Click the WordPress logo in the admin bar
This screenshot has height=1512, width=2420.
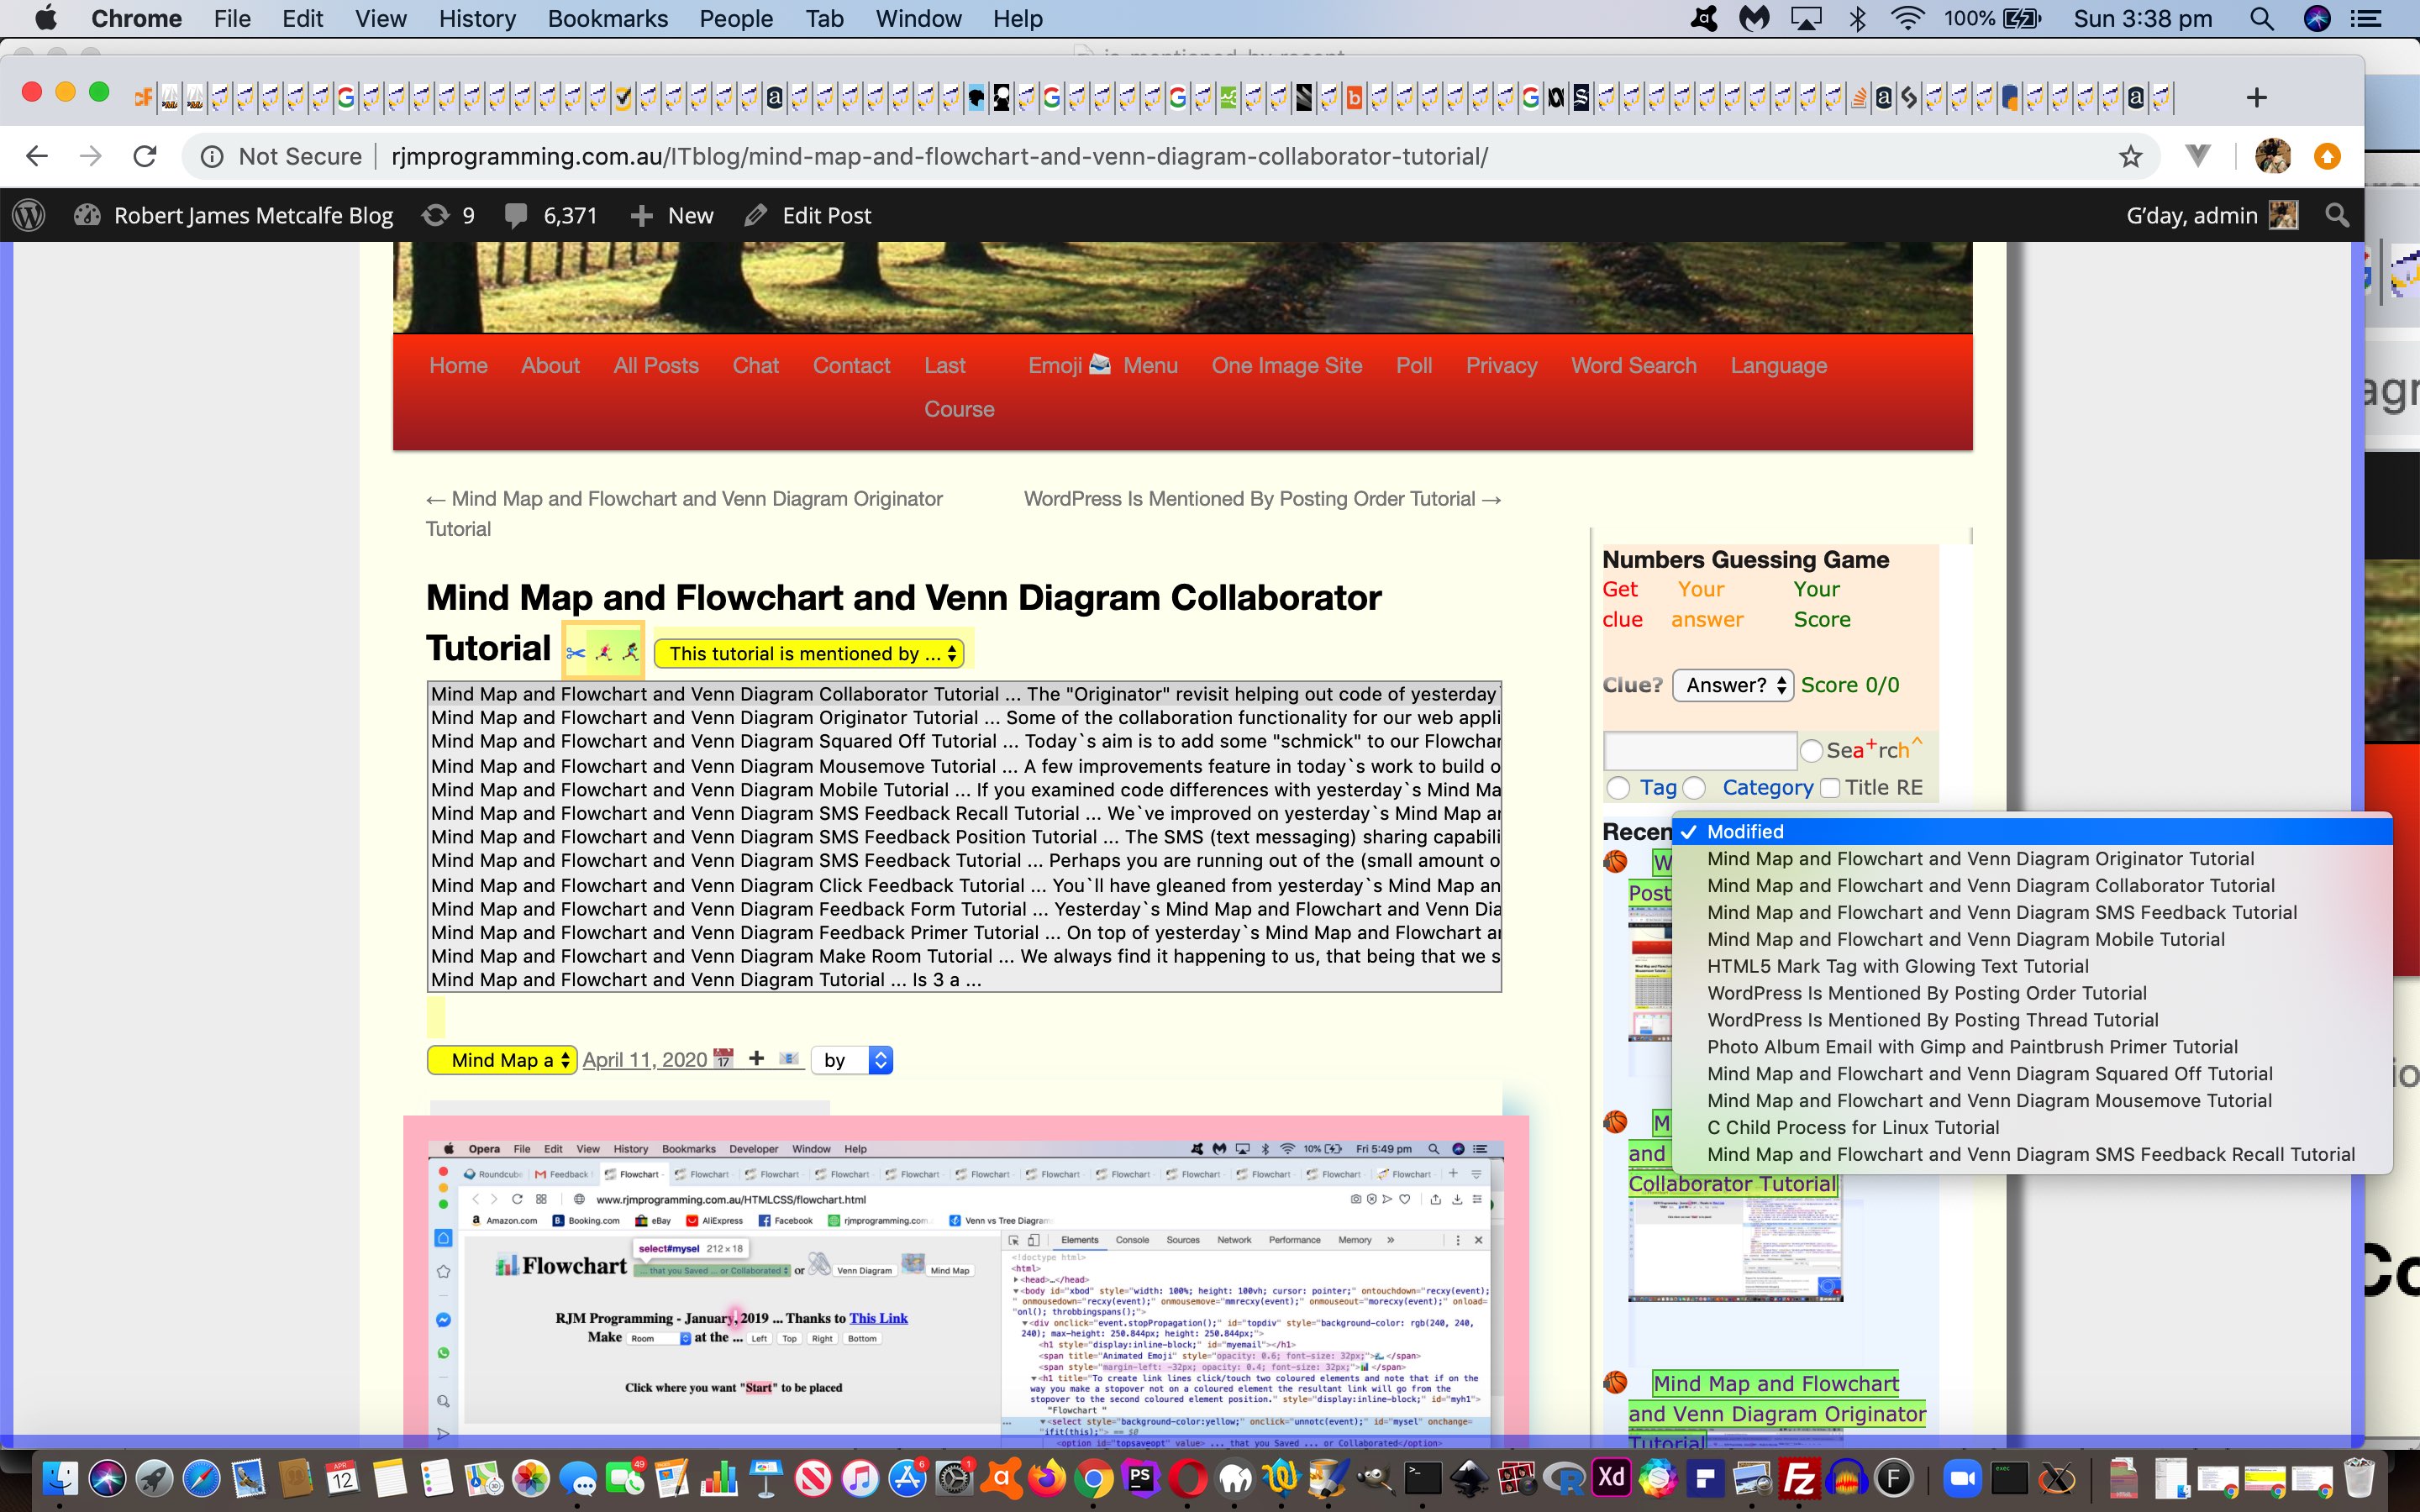[x=29, y=215]
